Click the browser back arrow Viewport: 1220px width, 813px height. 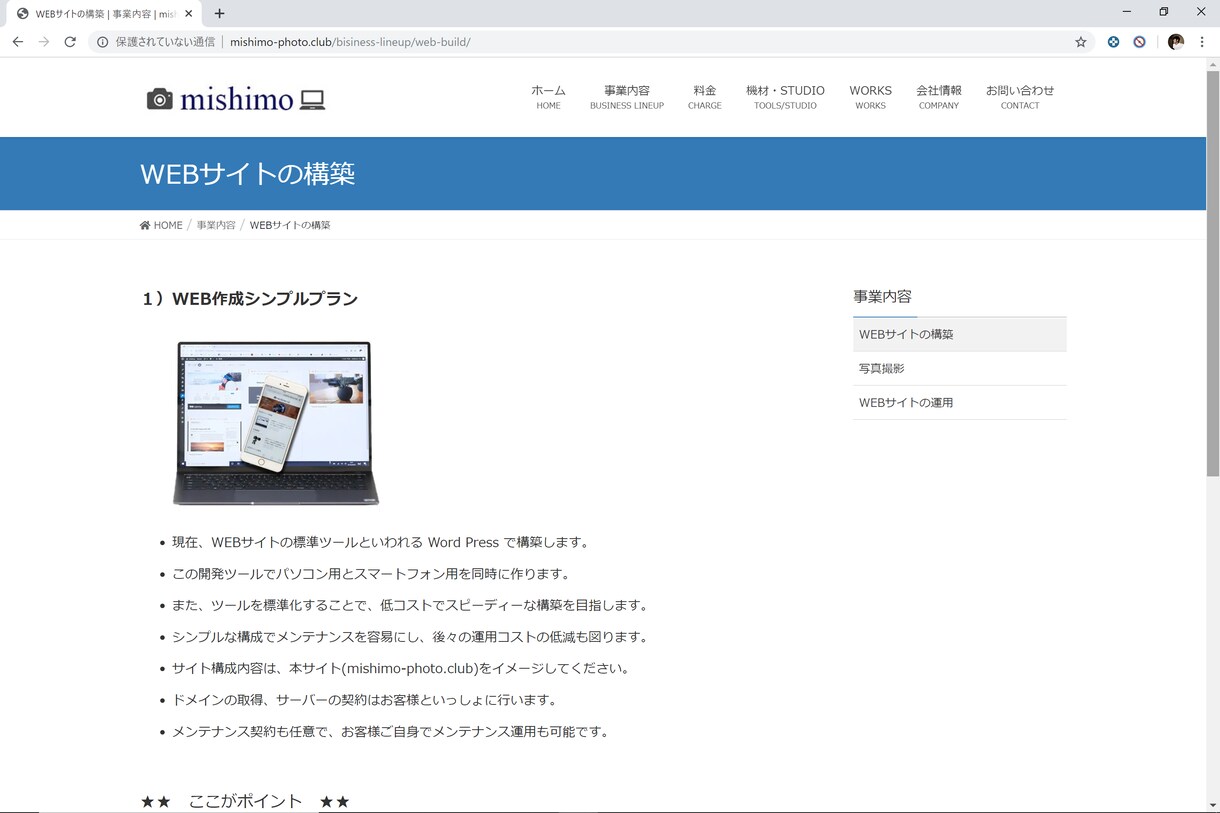(x=17, y=42)
